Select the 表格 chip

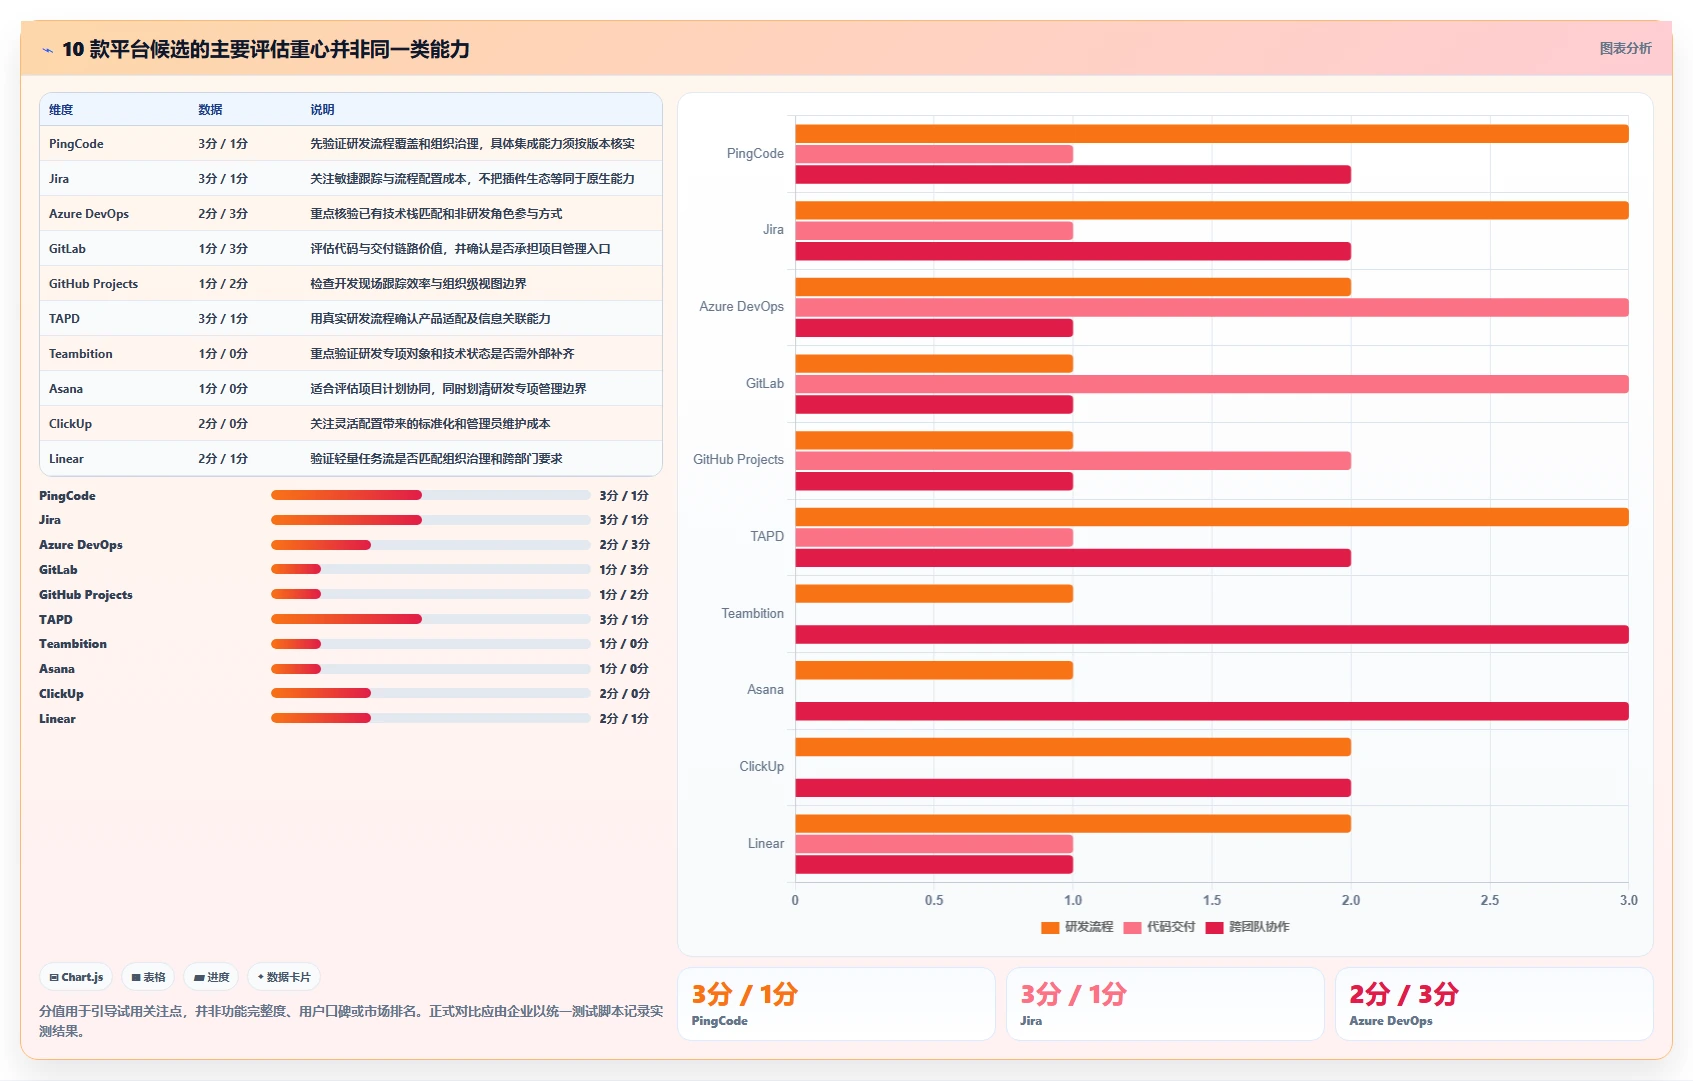pos(148,977)
